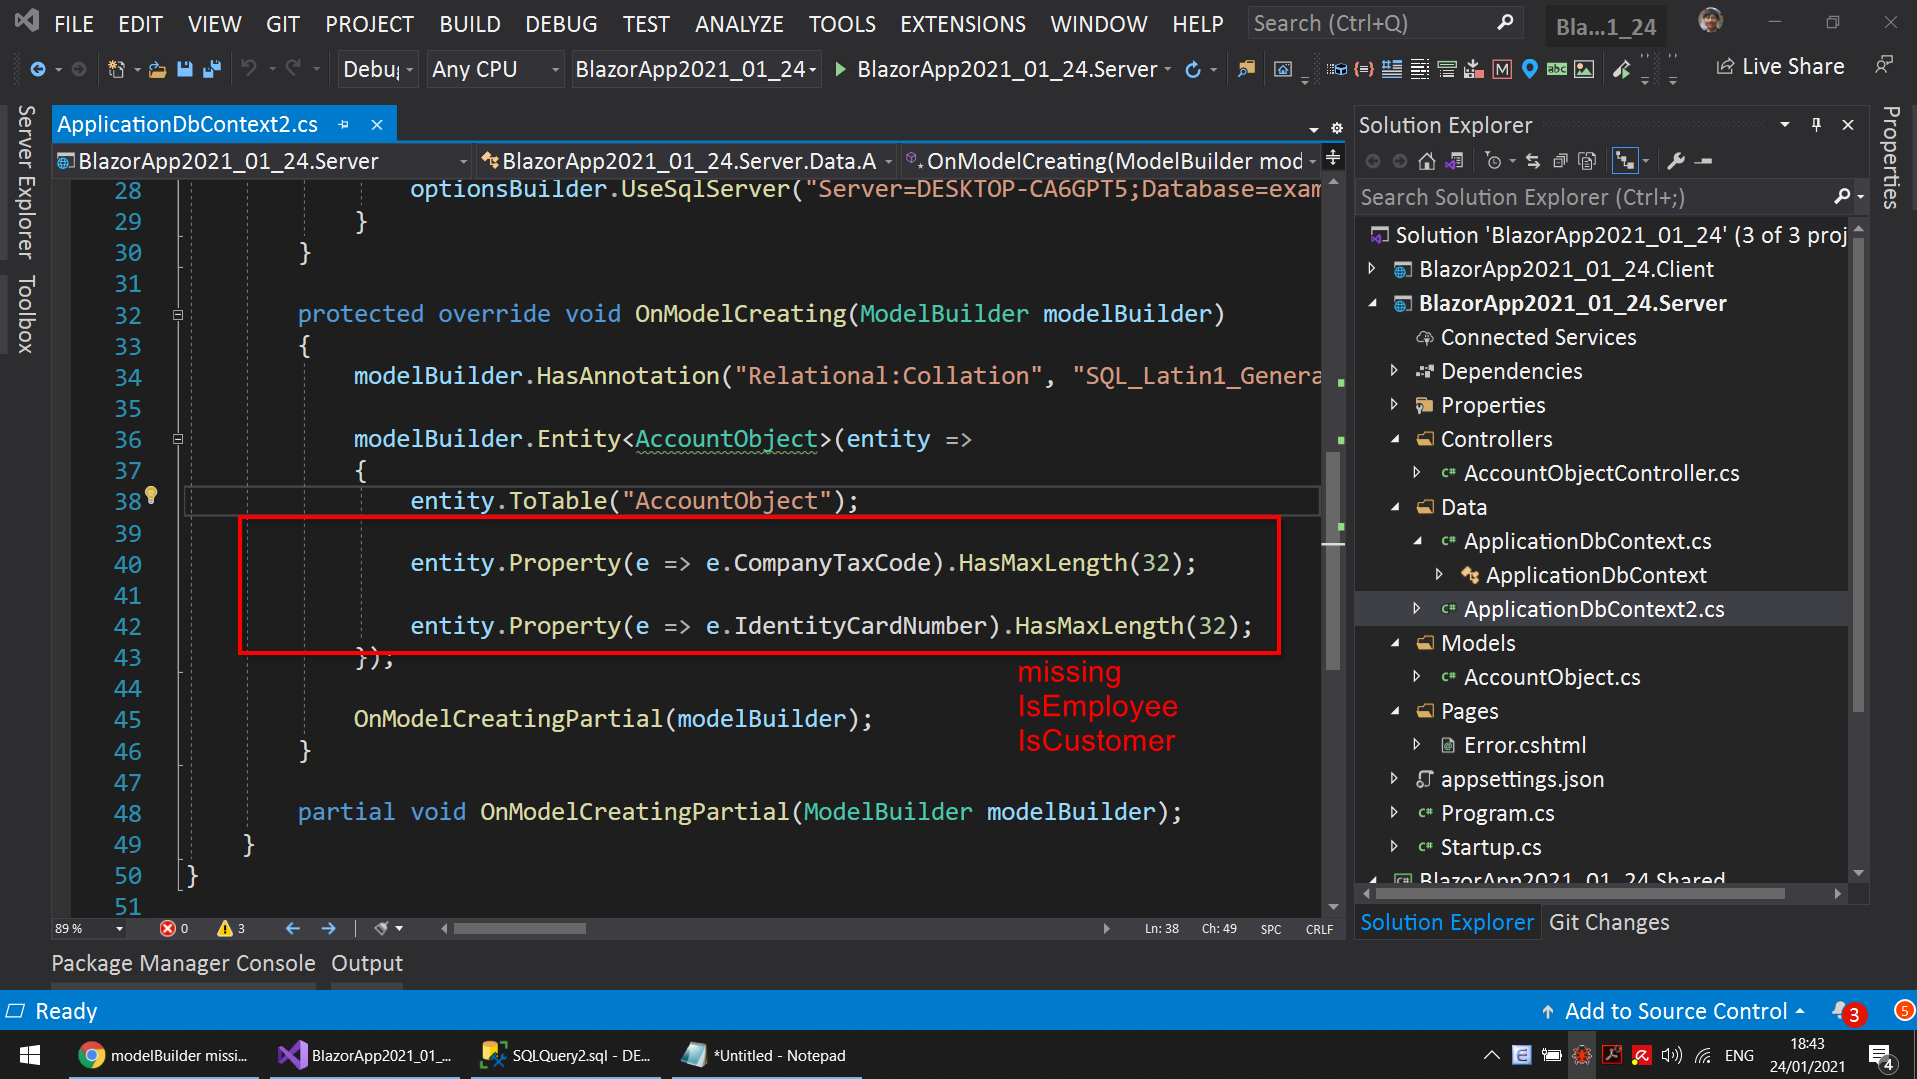Screen dimensions: 1917x1079
Task: Switch to the Git Changes tab
Action: pyautogui.click(x=1608, y=922)
